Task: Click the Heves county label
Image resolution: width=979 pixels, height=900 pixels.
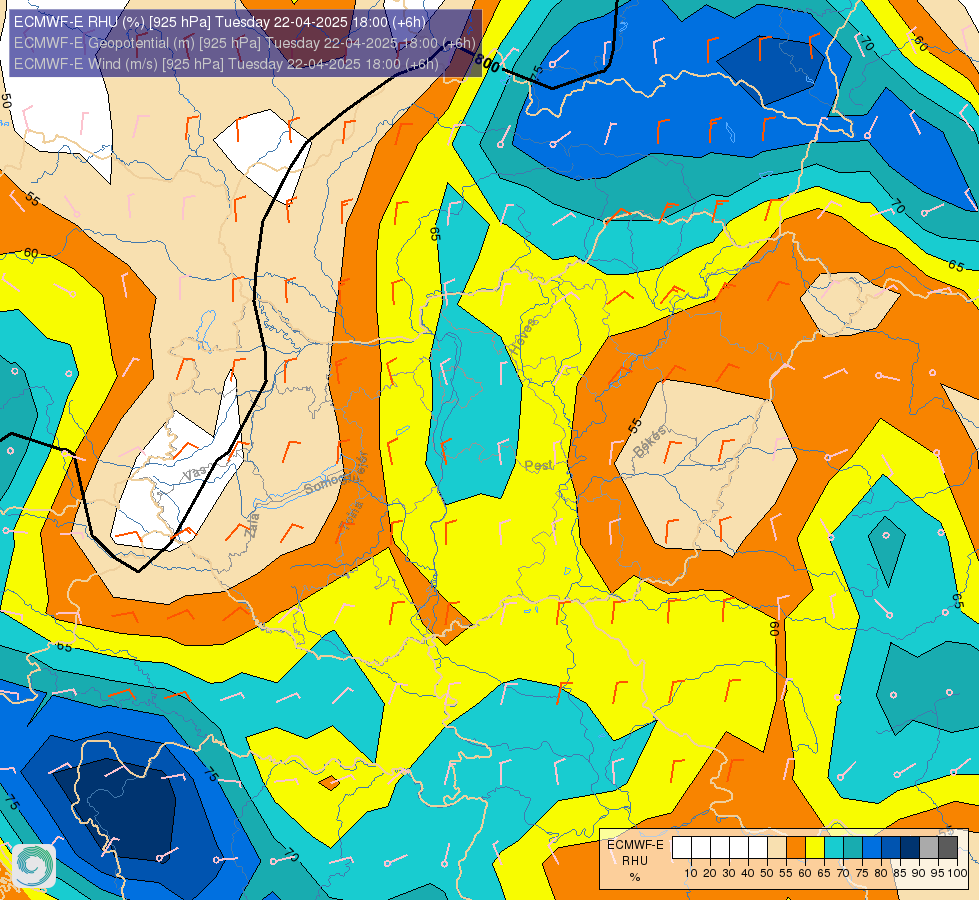Action: click(523, 337)
